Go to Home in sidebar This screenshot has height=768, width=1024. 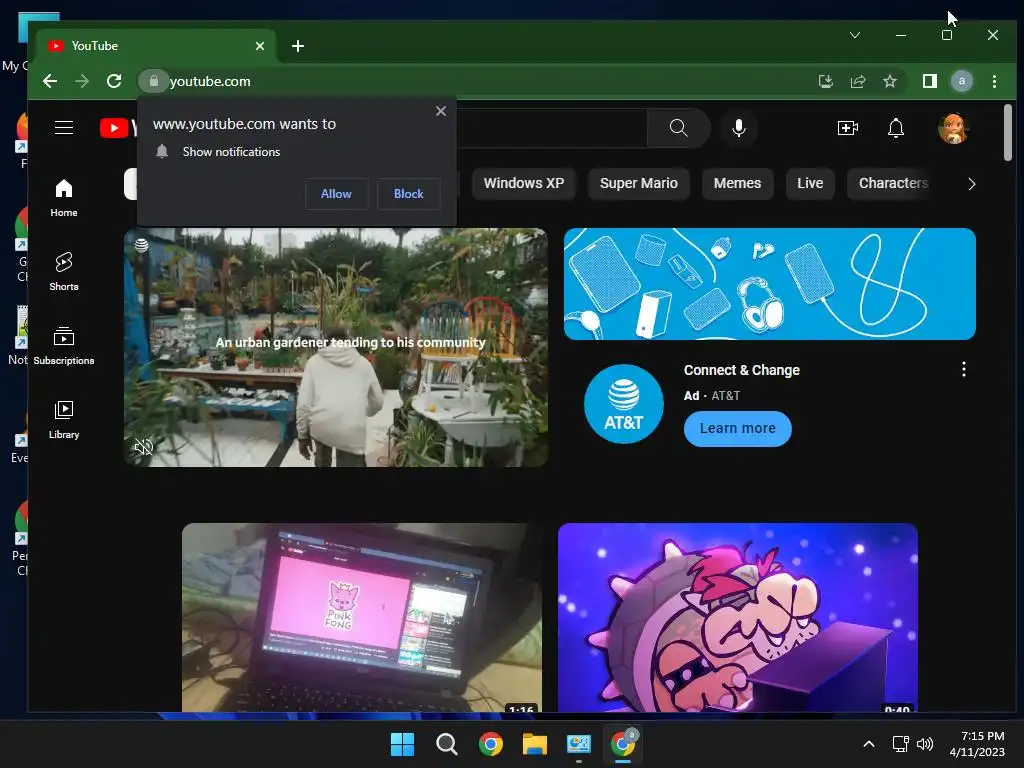tap(63, 198)
